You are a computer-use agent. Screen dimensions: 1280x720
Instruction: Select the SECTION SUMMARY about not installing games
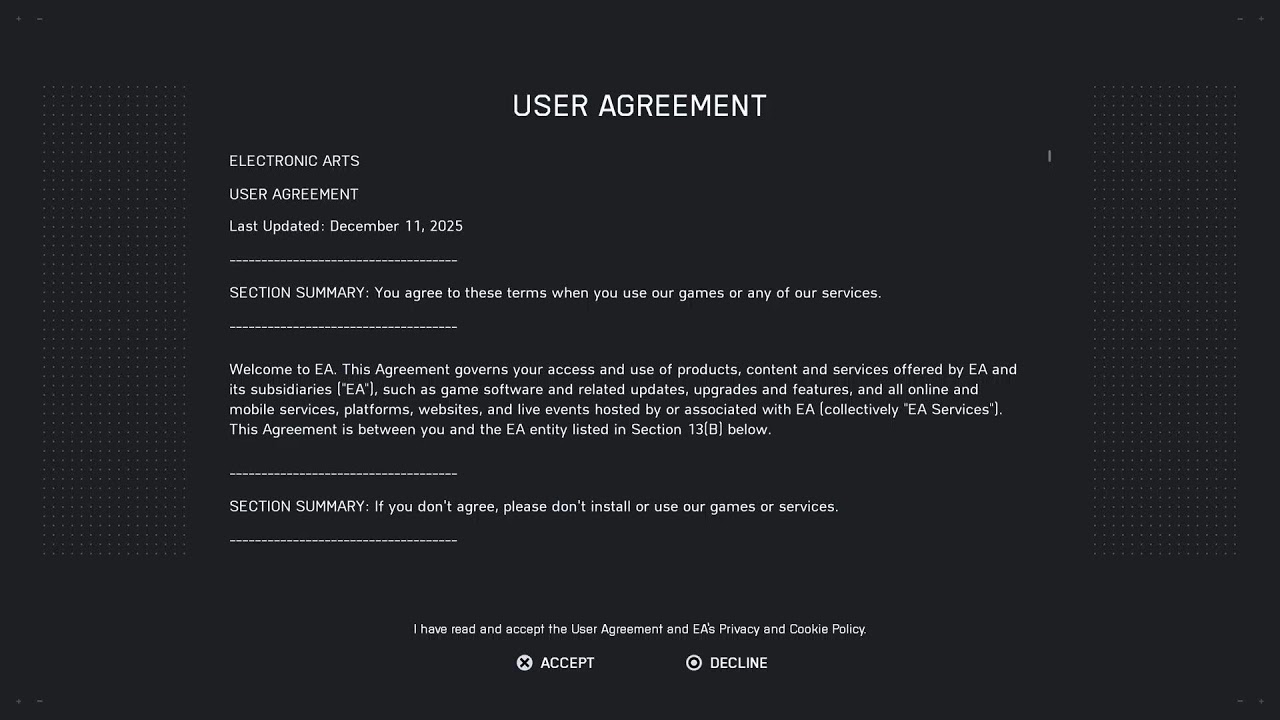point(534,507)
